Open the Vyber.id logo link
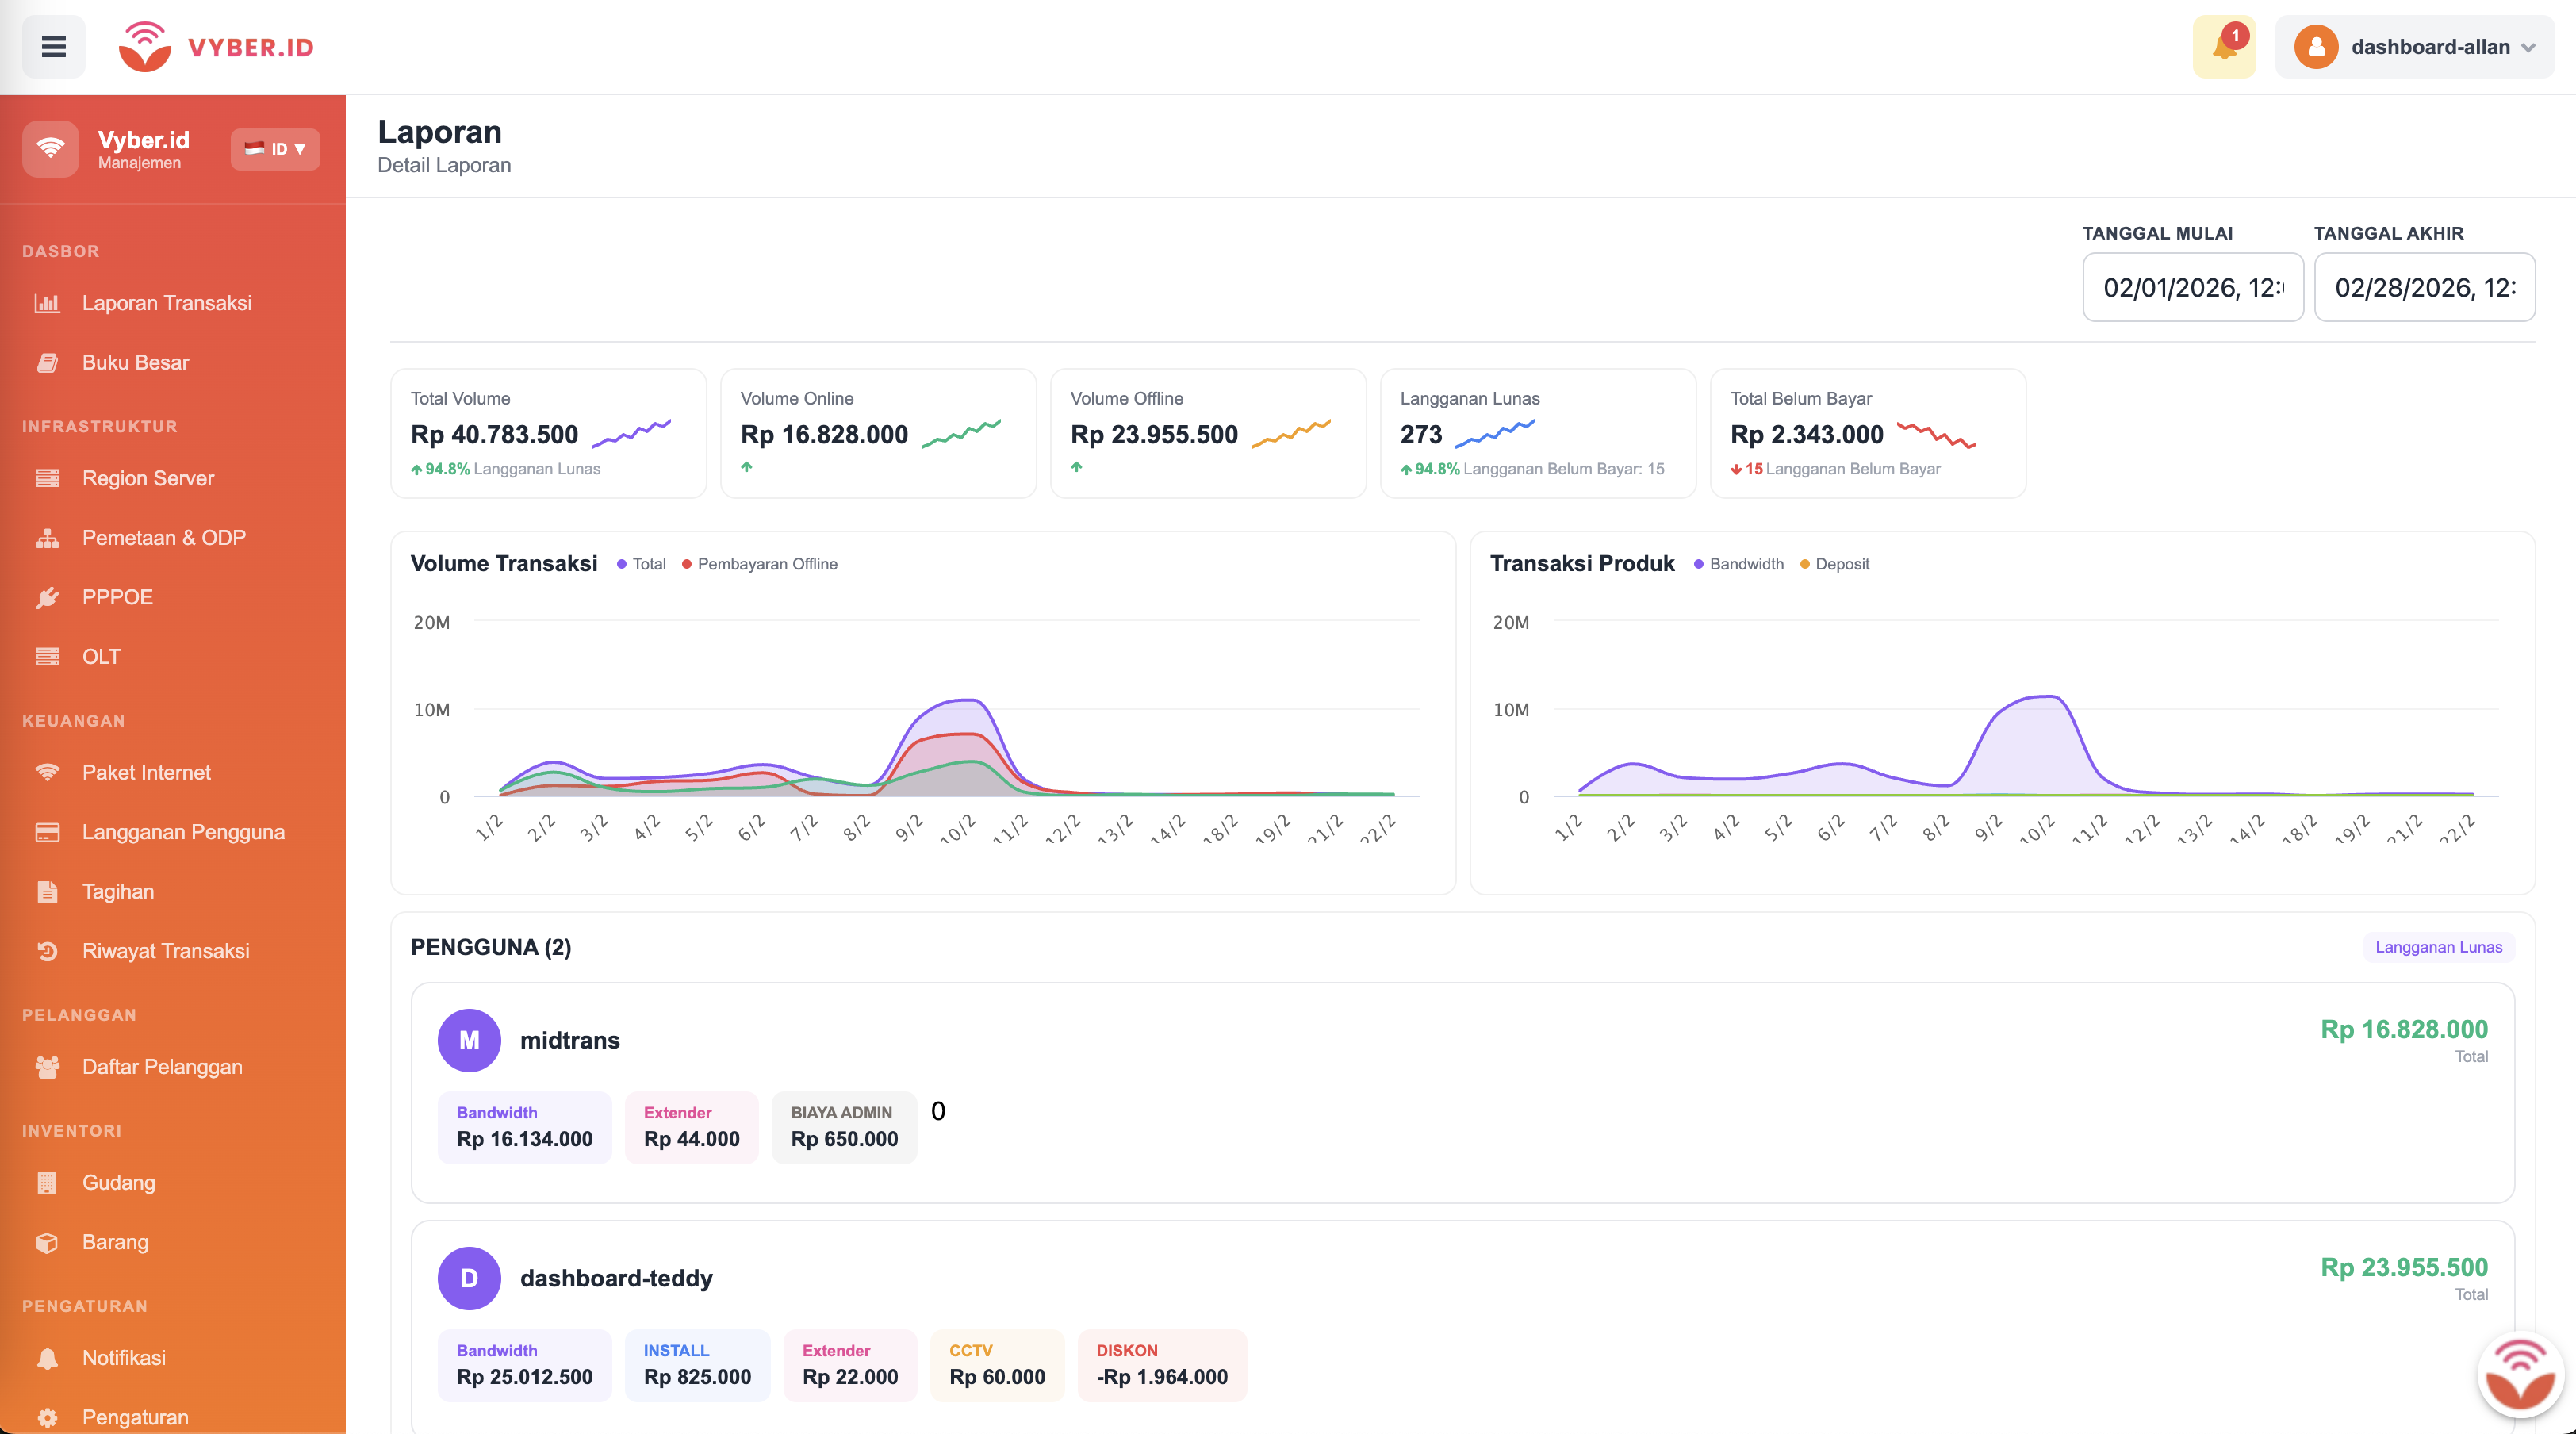2576x1434 pixels. 216,46
